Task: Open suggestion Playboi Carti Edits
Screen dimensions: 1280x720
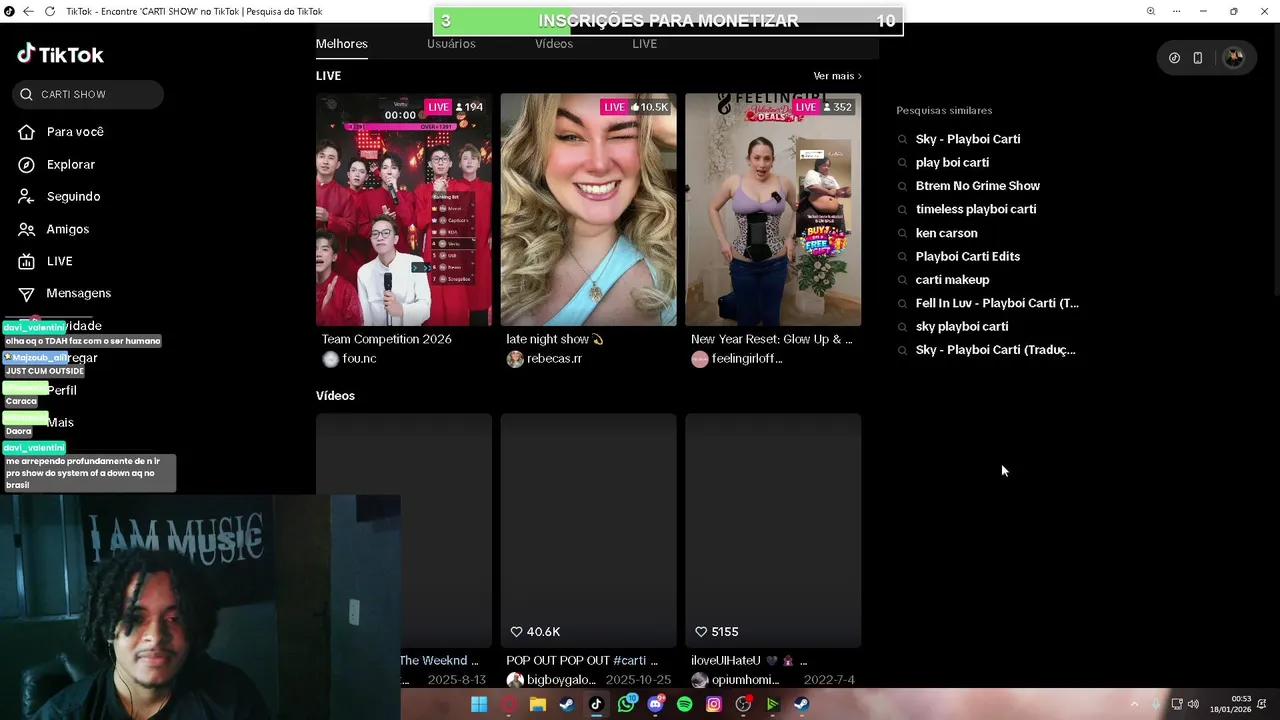Action: pyautogui.click(x=967, y=256)
